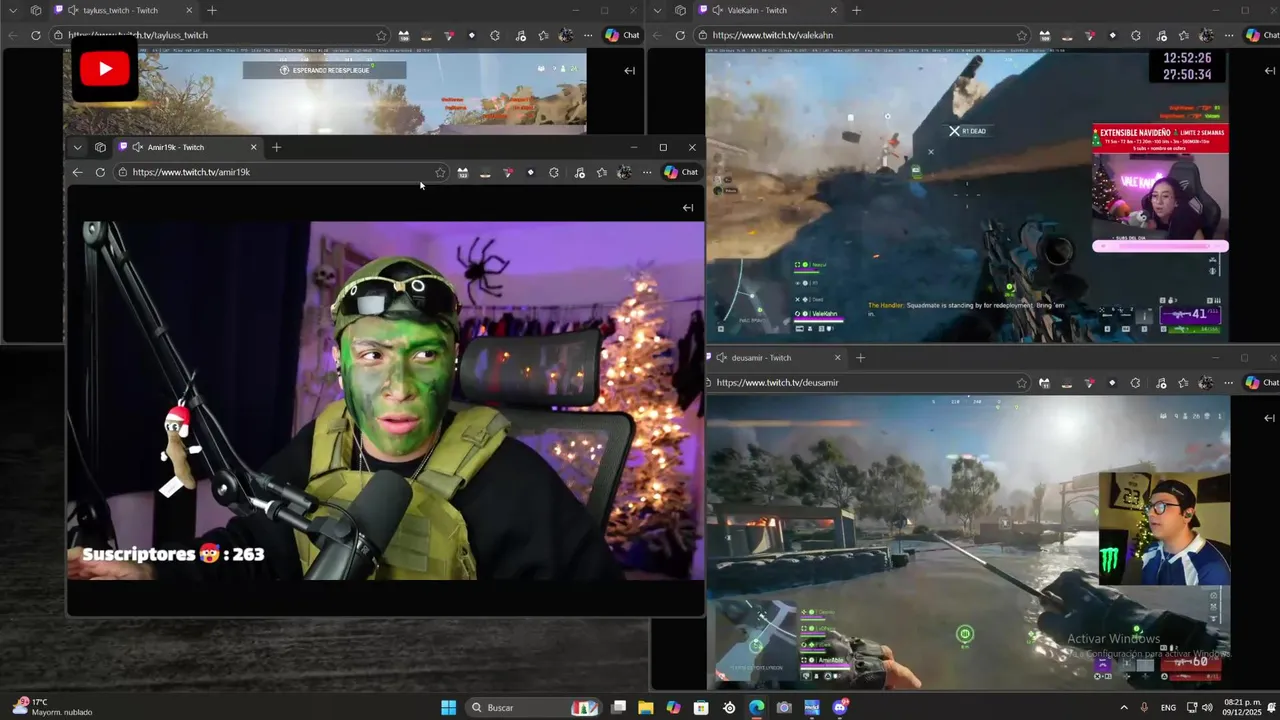The width and height of the screenshot is (1280, 720).
Task: Favorite the ValeKahn page with the star
Action: coord(1021,35)
